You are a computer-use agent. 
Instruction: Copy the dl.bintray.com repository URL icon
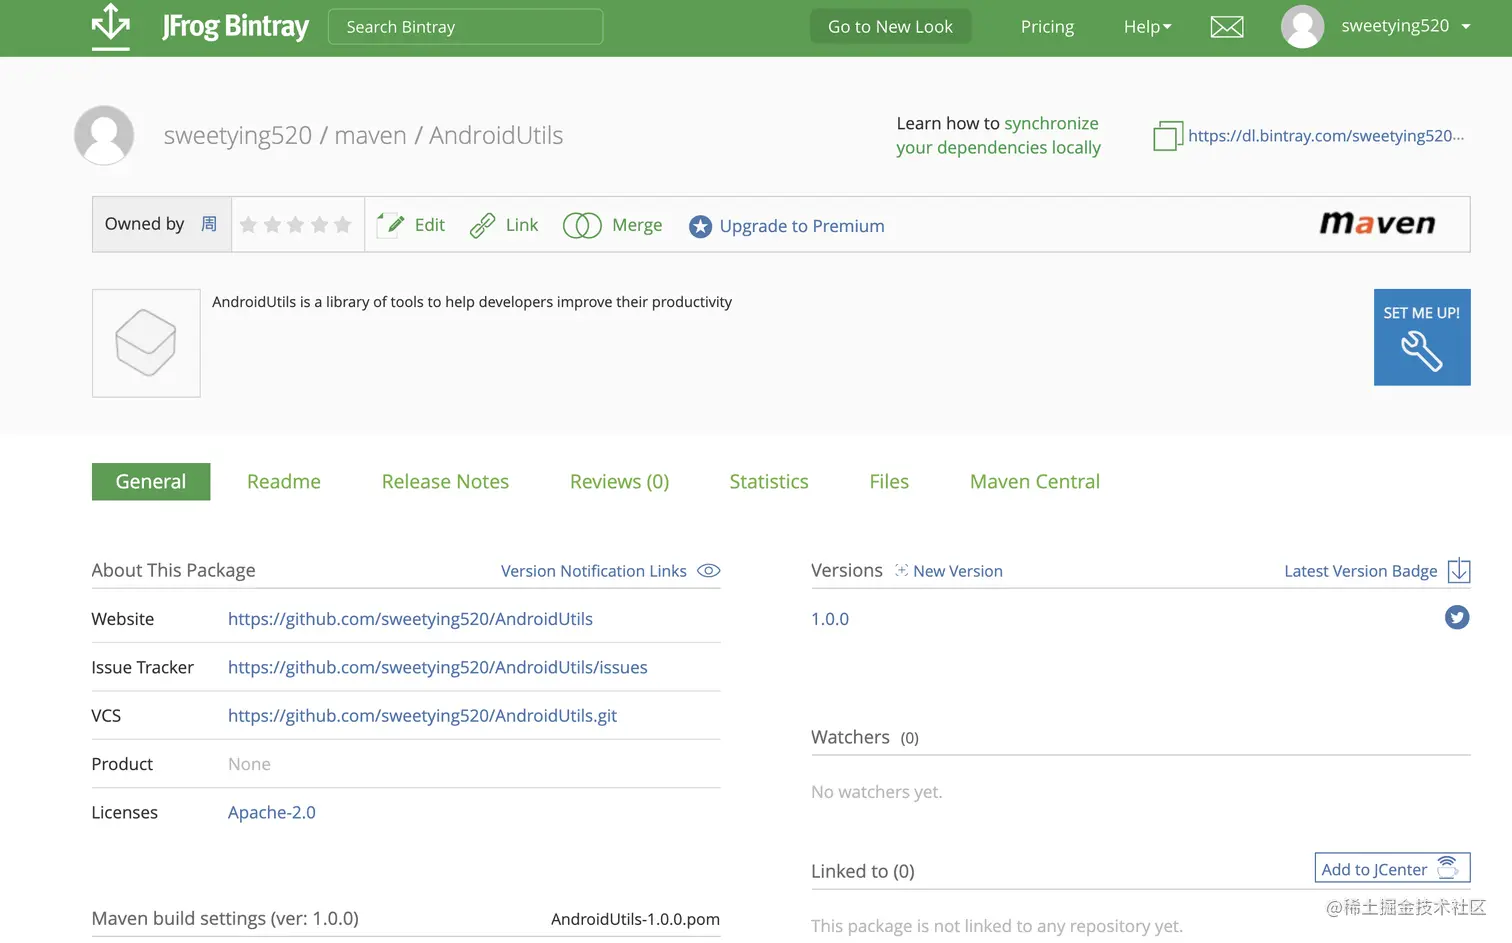(x=1167, y=136)
